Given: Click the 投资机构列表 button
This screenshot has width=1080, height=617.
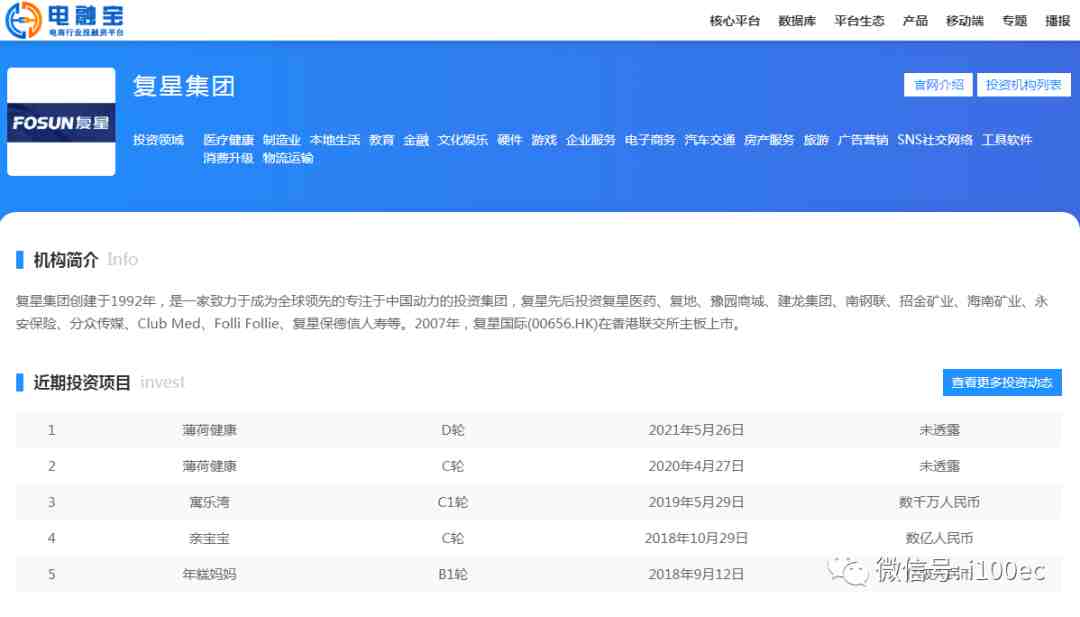Looking at the screenshot, I should tap(1024, 85).
